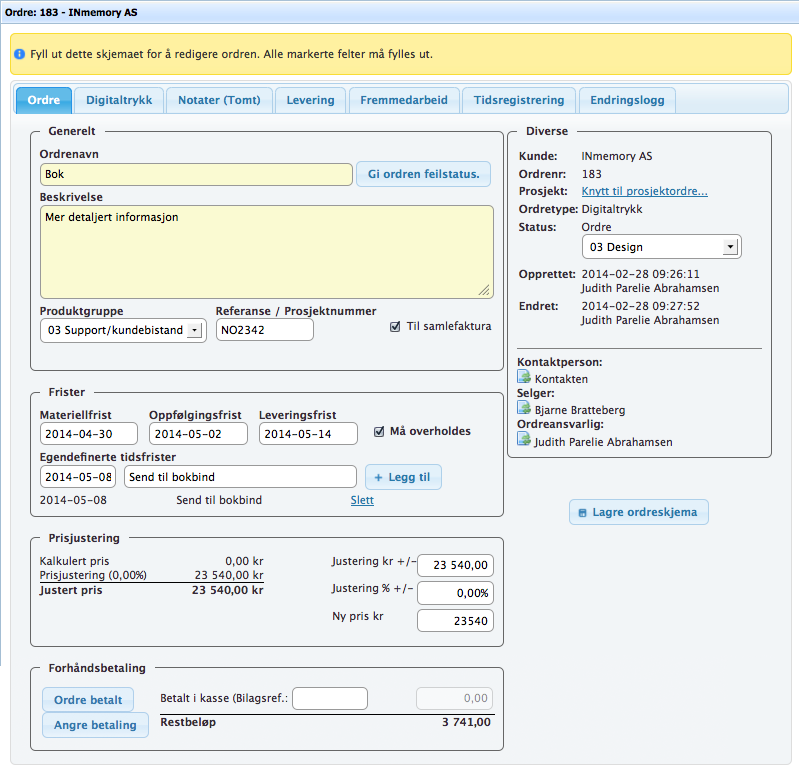Click the Kontakten contact person icon
The width and height of the screenshot is (799, 768).
point(525,378)
